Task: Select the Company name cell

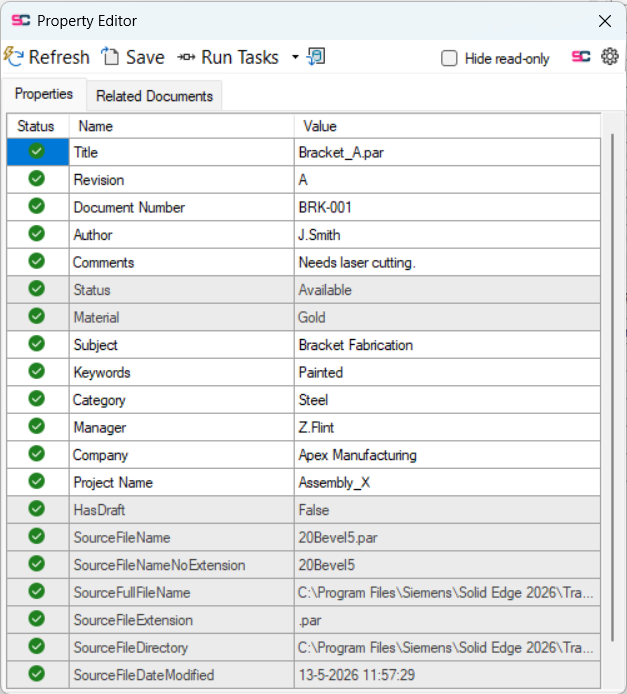Action: coord(181,455)
